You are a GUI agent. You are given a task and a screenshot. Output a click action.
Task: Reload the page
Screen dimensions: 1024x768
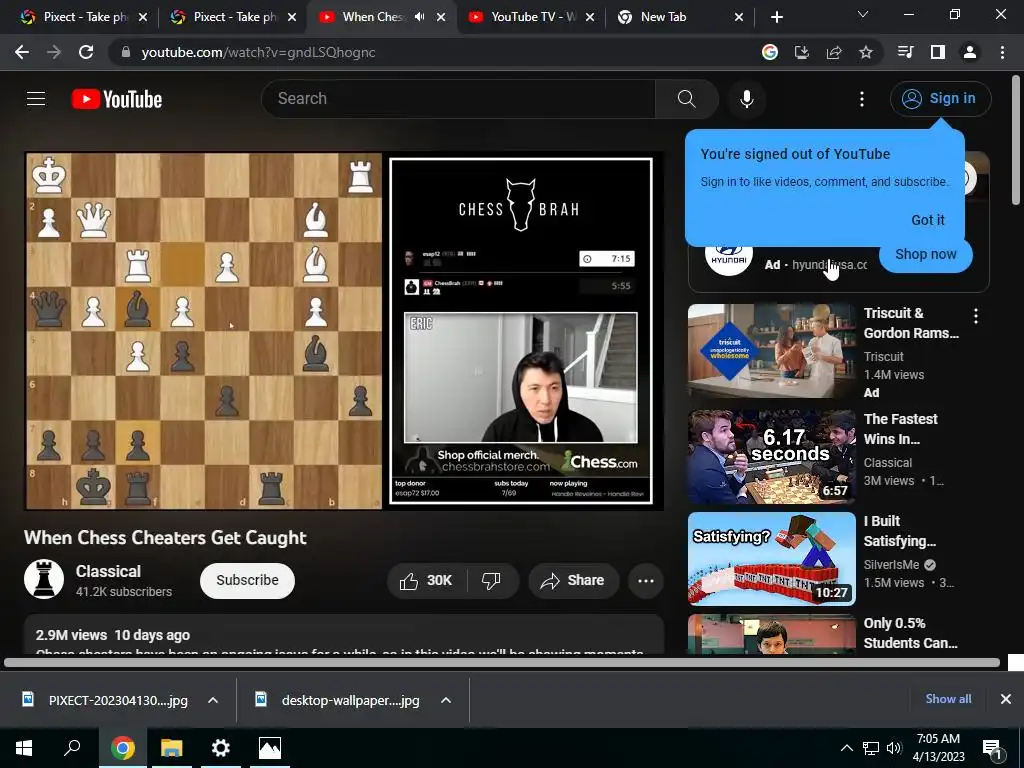(86, 52)
